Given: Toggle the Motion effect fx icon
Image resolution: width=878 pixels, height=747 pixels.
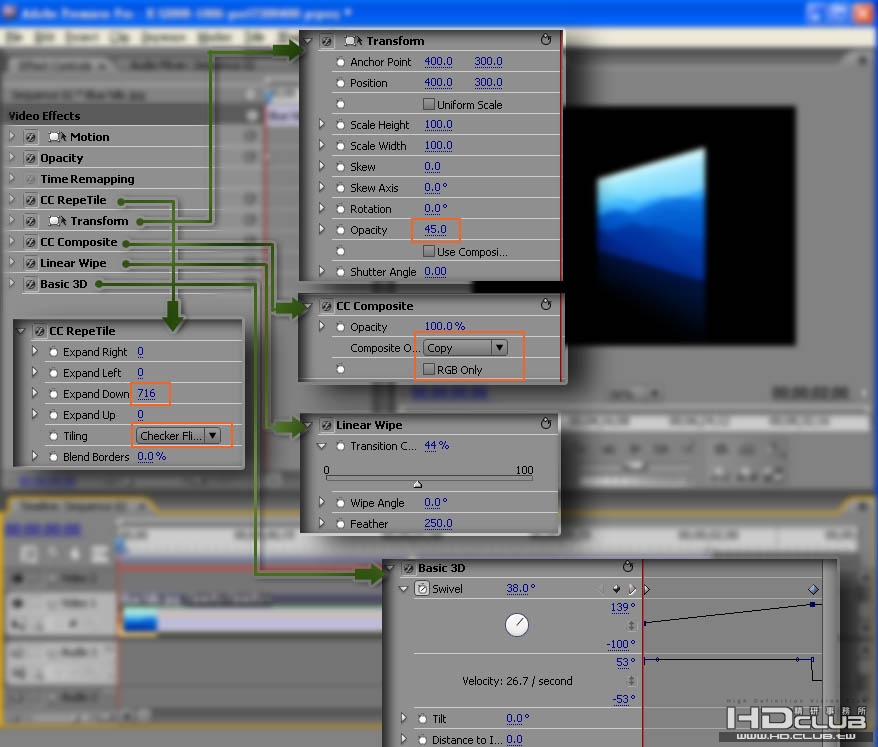Looking at the screenshot, I should [x=31, y=137].
